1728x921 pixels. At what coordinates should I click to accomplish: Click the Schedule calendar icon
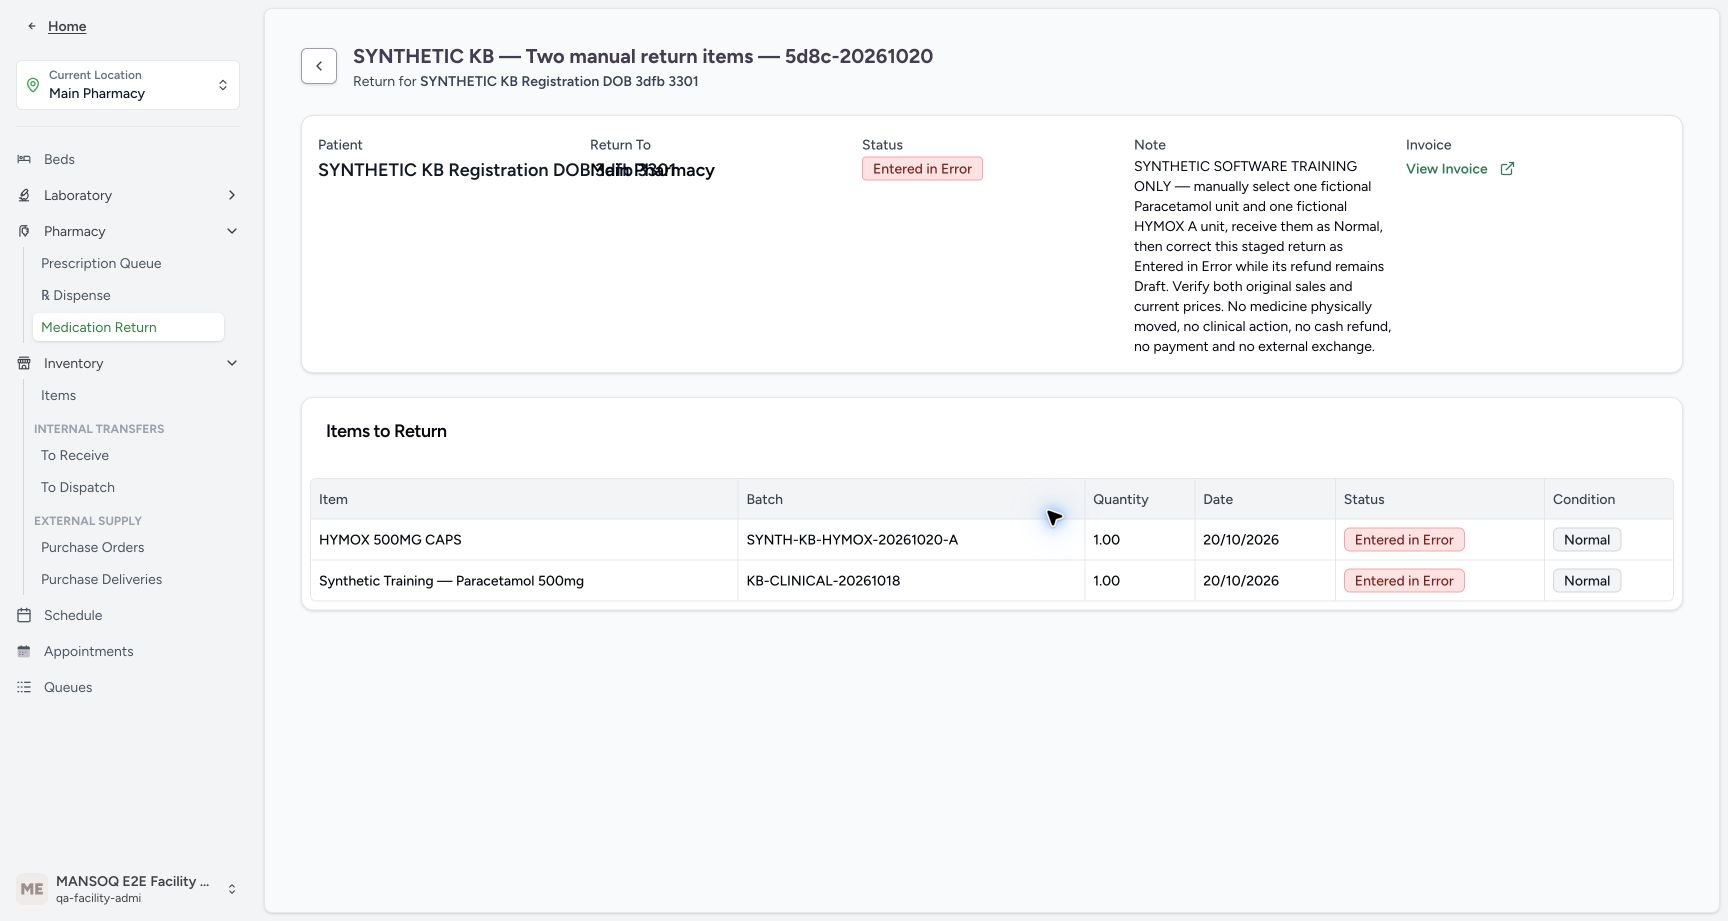coord(24,615)
